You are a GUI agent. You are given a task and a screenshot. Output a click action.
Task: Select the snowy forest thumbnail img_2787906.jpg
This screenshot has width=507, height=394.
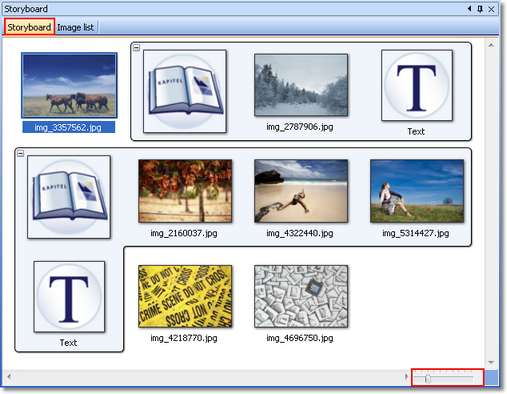coord(301,85)
